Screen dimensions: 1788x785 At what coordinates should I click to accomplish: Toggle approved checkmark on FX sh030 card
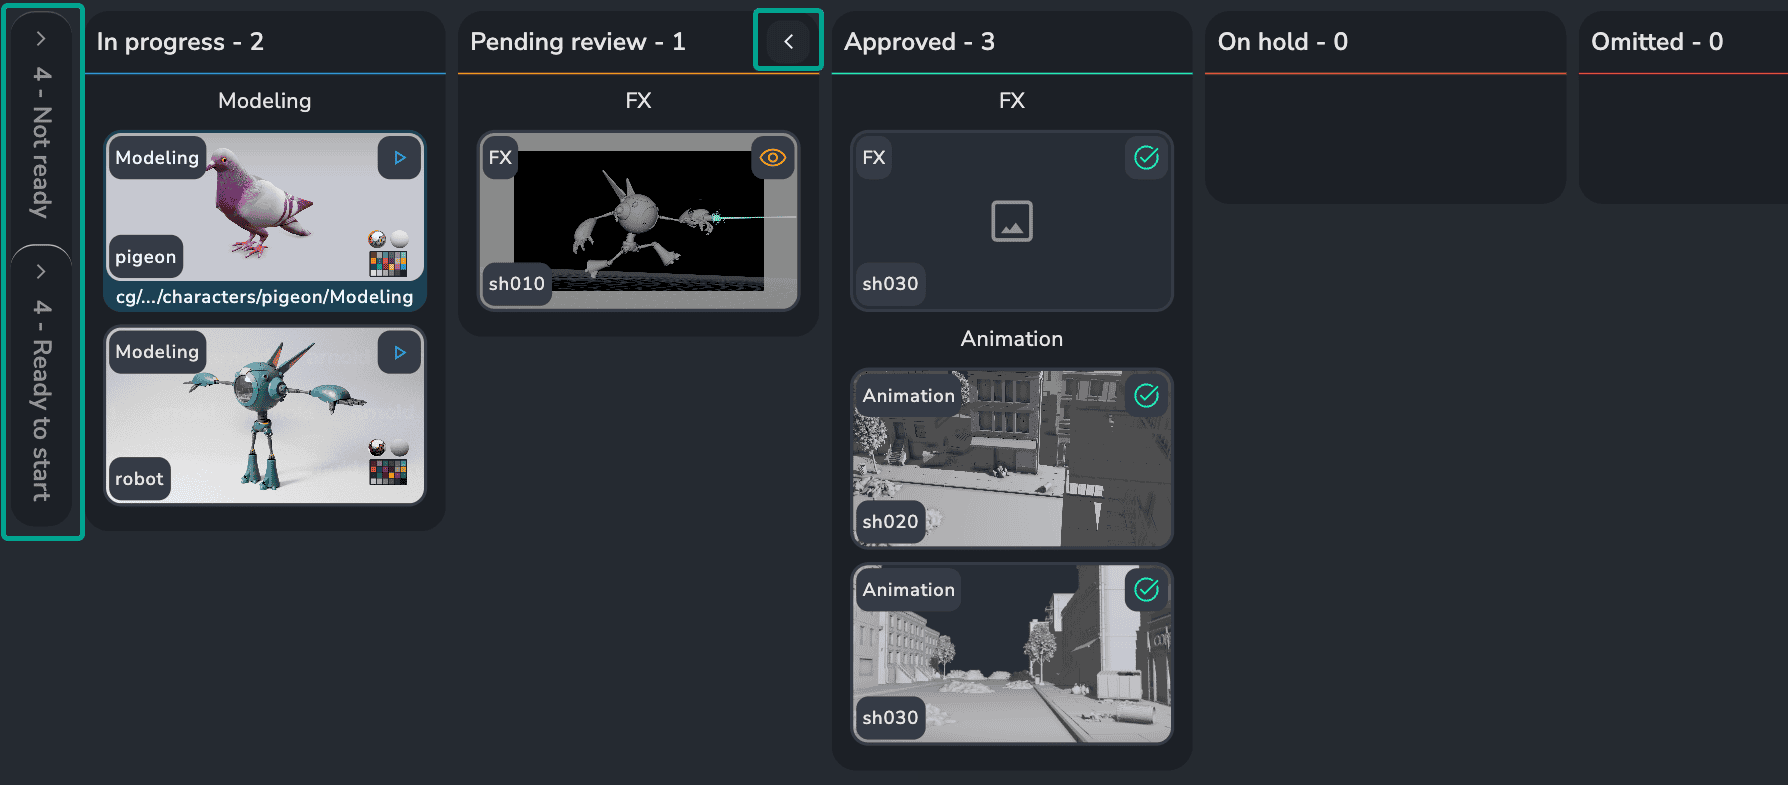(1146, 158)
